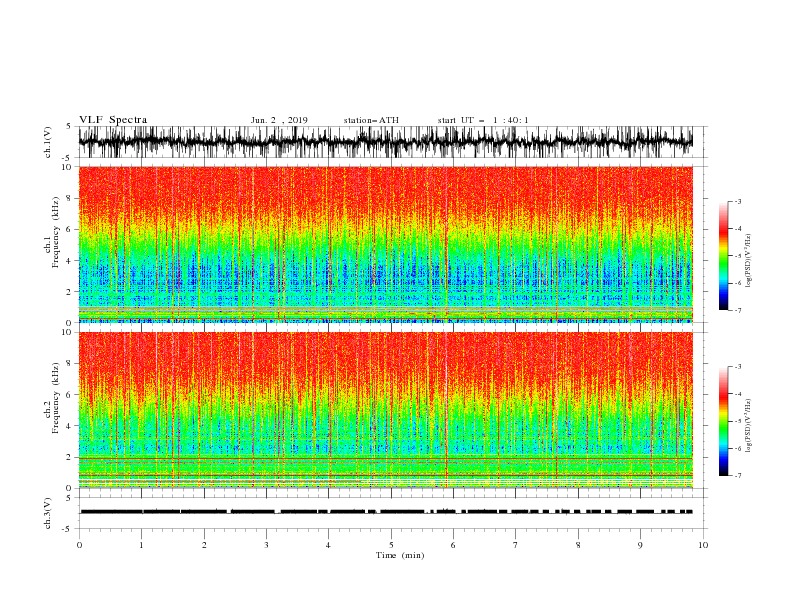Click the ch.2 spectrogram color scale bar

(723, 421)
